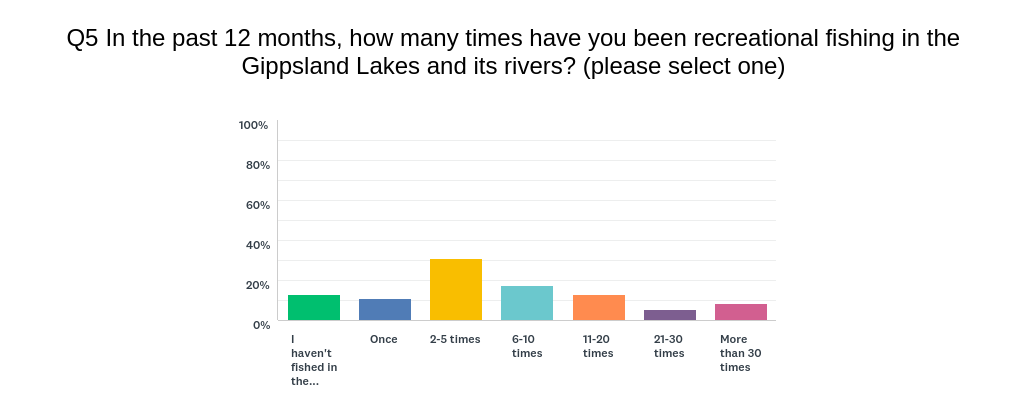Click the yellow 2-5 times bar
Viewport: 1024px width, 403px height.
(456, 289)
